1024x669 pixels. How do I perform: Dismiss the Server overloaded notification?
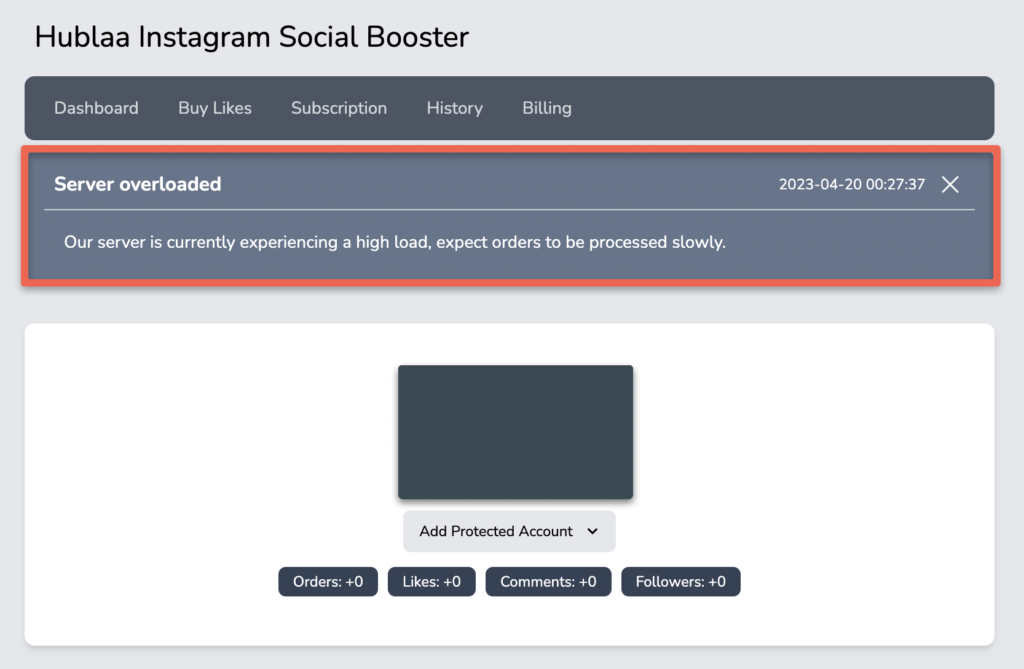point(950,184)
